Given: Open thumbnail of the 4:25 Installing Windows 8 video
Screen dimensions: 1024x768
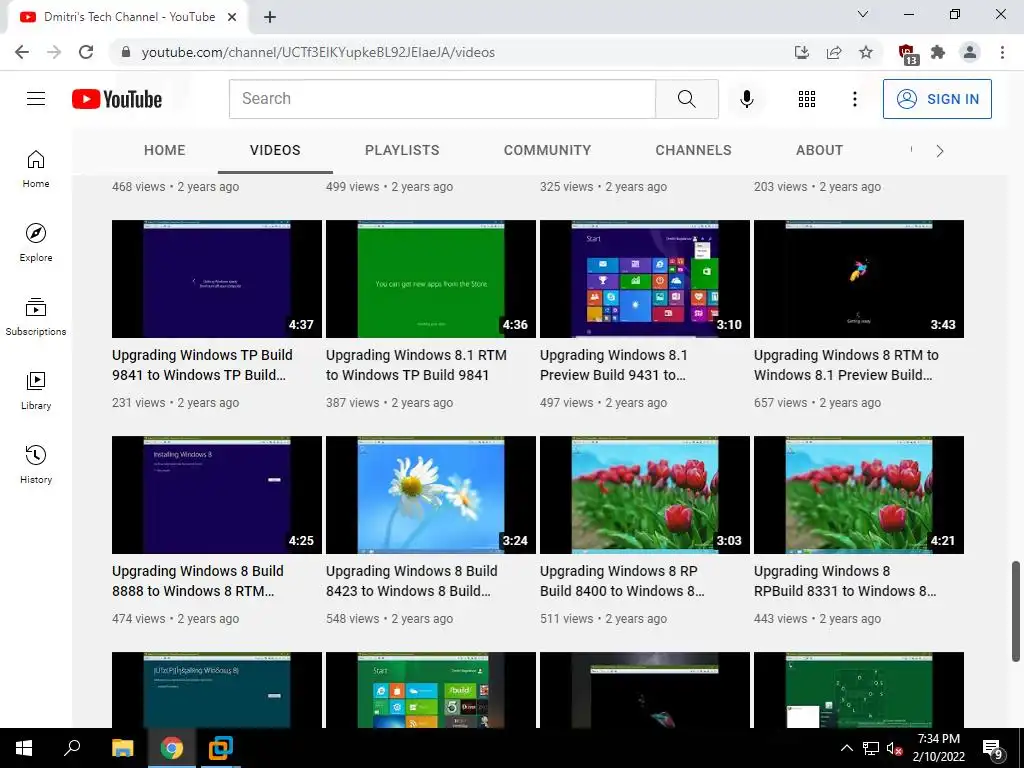Looking at the screenshot, I should pyautogui.click(x=217, y=495).
